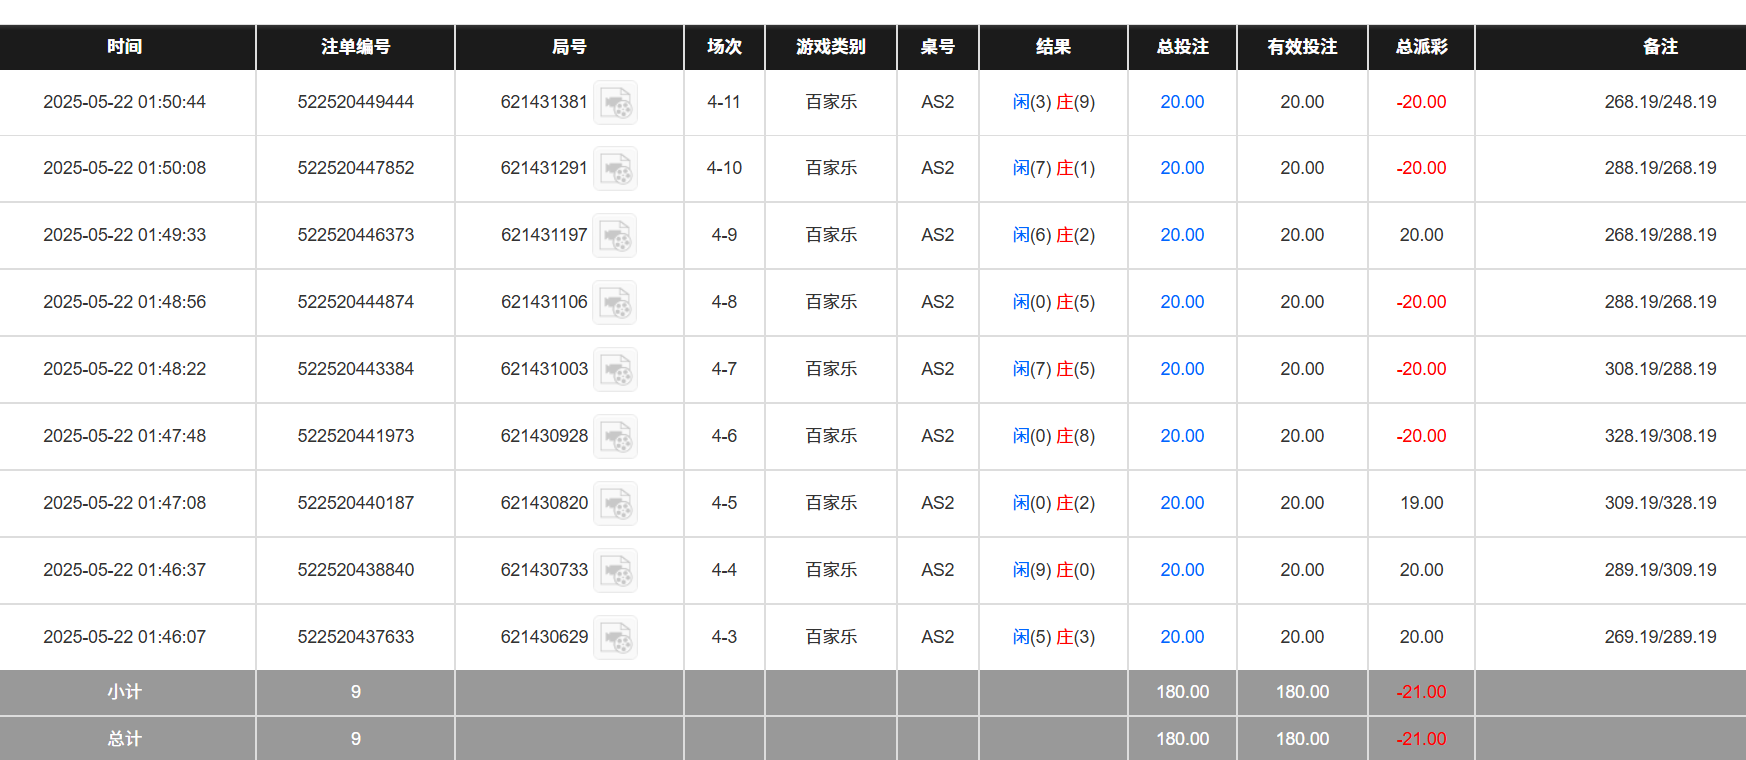Viewport: 1746px width, 760px height.
Task: Click the 备注 column header
Action: [x=1660, y=47]
